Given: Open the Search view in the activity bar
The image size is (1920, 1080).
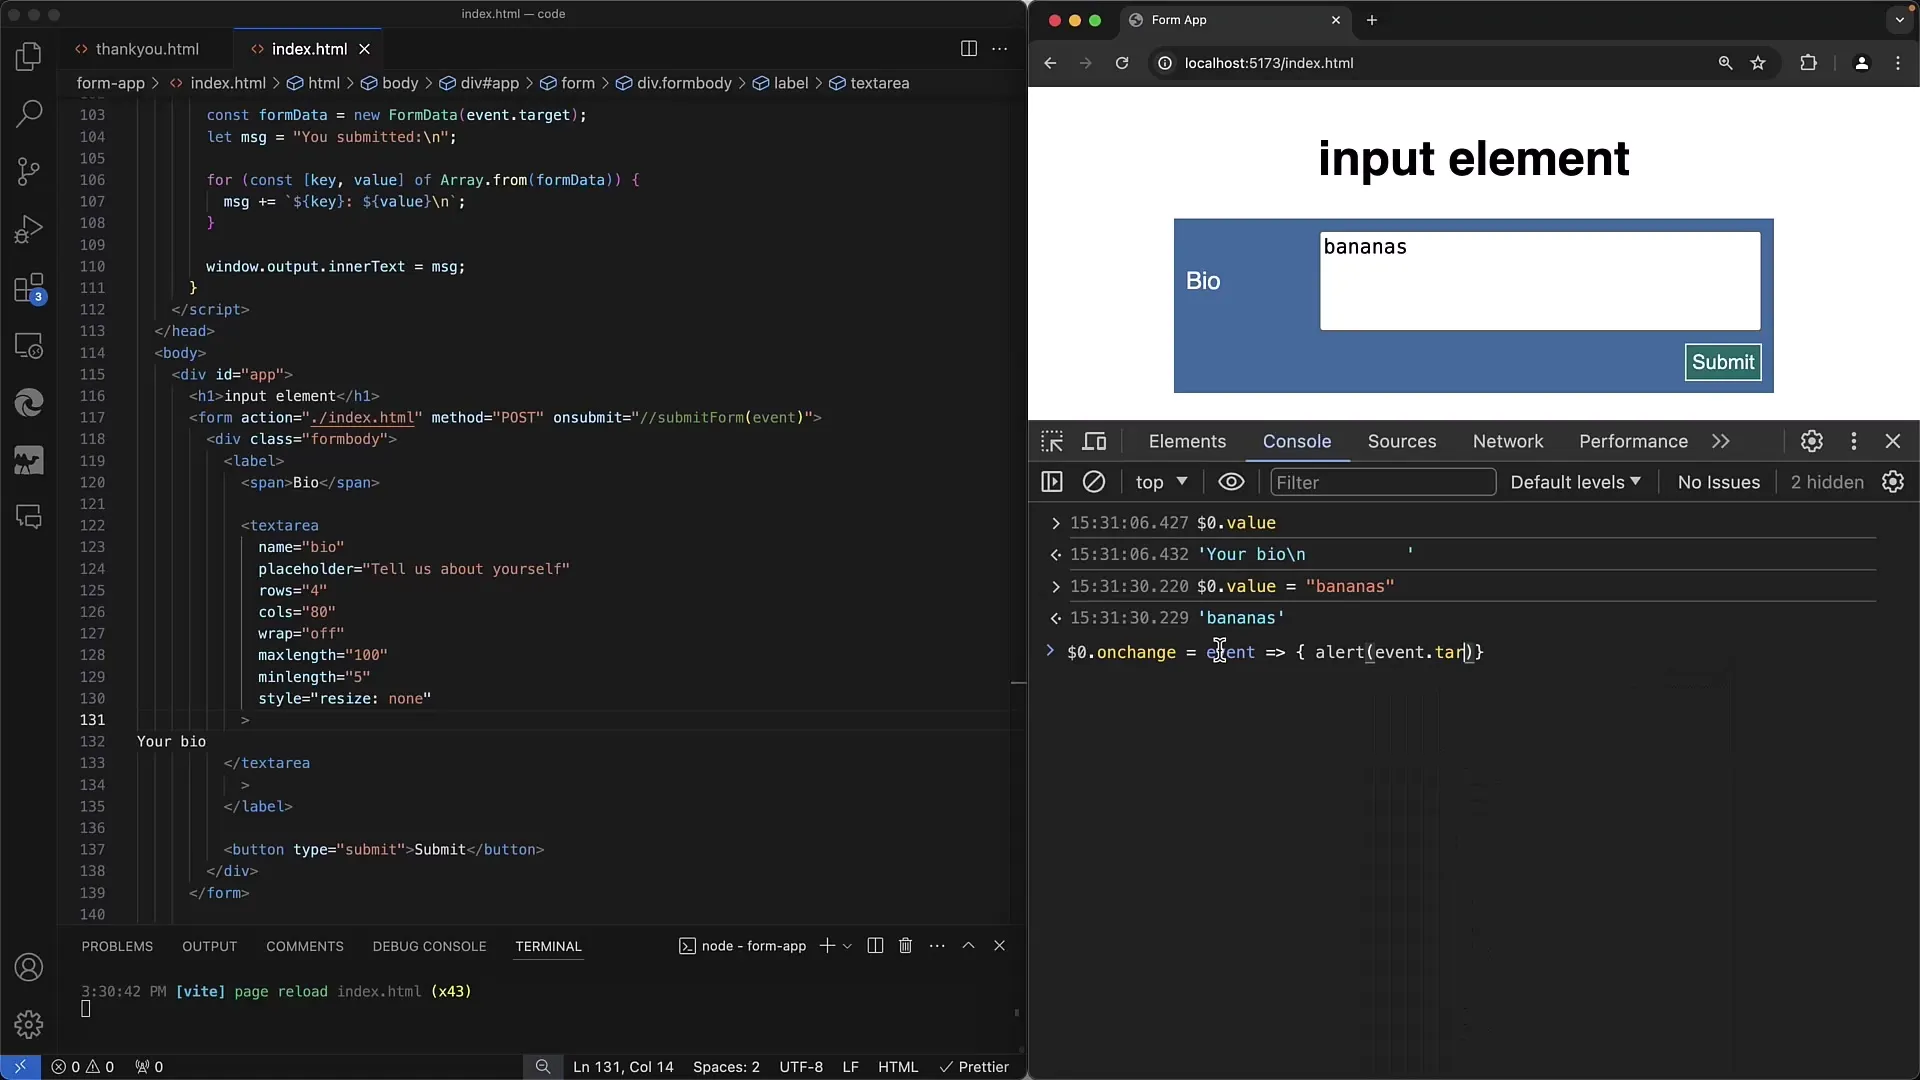Looking at the screenshot, I should point(29,114).
